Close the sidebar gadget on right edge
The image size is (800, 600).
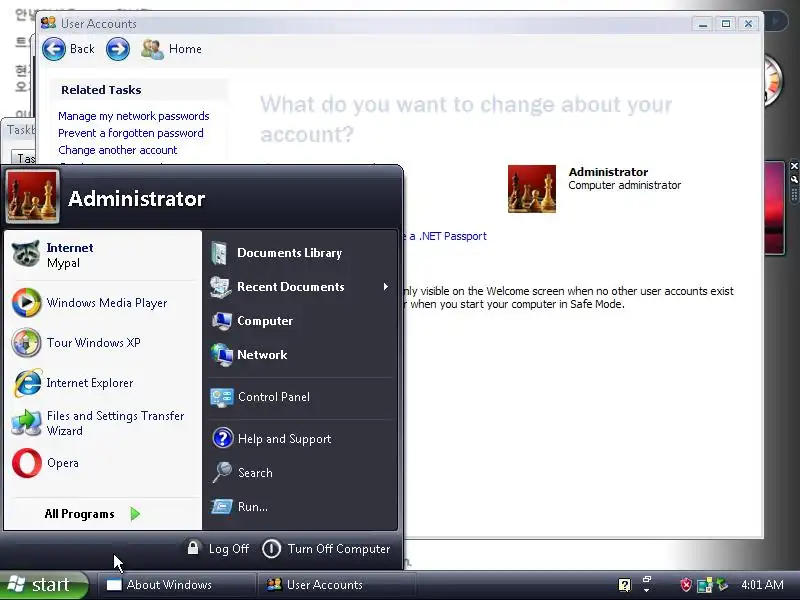[x=794, y=166]
